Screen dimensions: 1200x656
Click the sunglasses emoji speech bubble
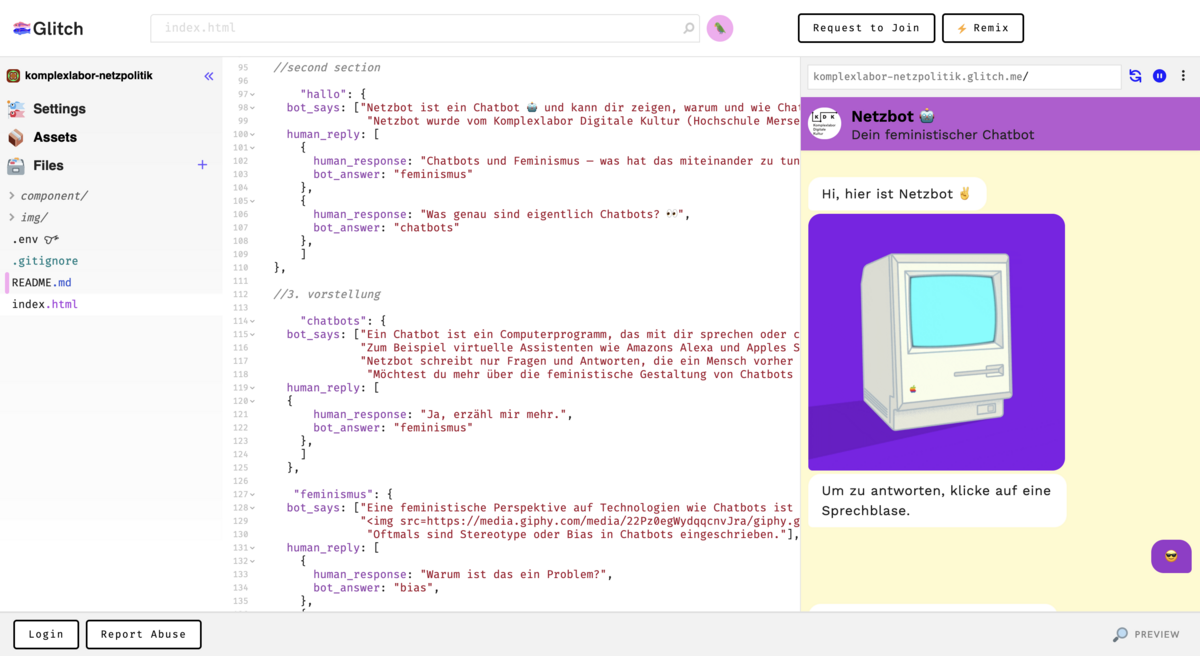tap(1171, 556)
